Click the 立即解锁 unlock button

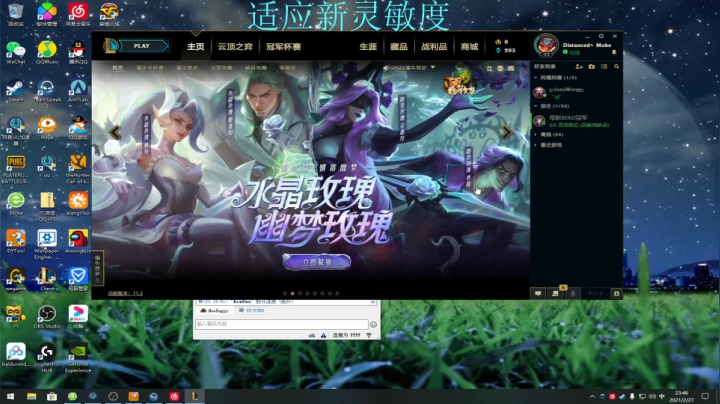pyautogui.click(x=317, y=262)
